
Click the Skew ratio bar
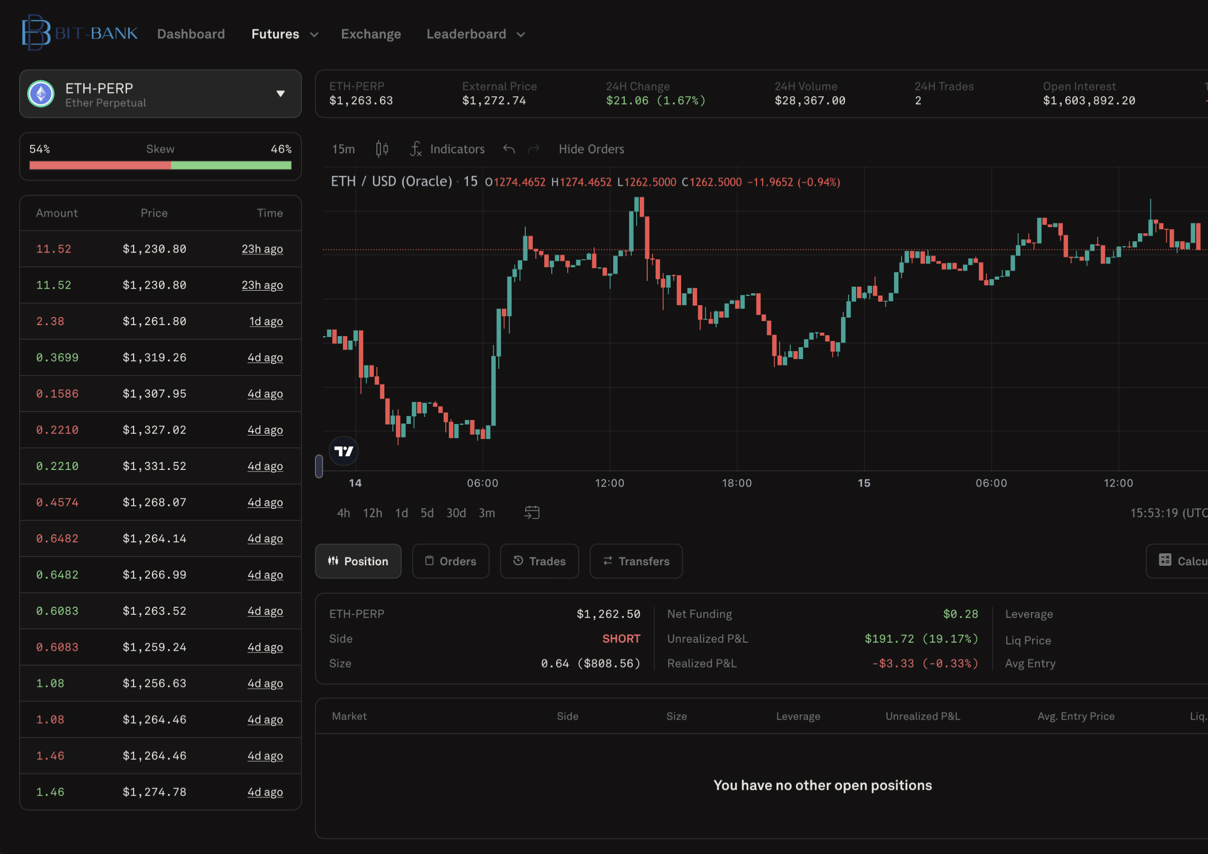coord(160,165)
